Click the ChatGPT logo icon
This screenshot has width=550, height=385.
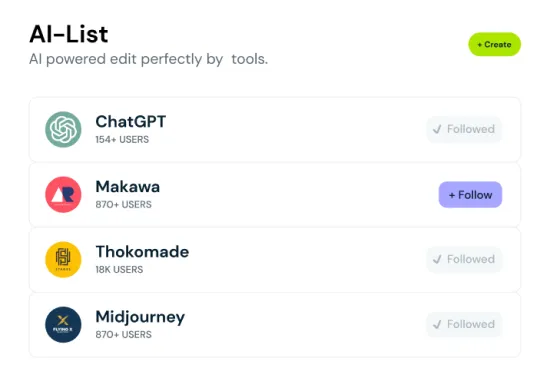(63, 129)
